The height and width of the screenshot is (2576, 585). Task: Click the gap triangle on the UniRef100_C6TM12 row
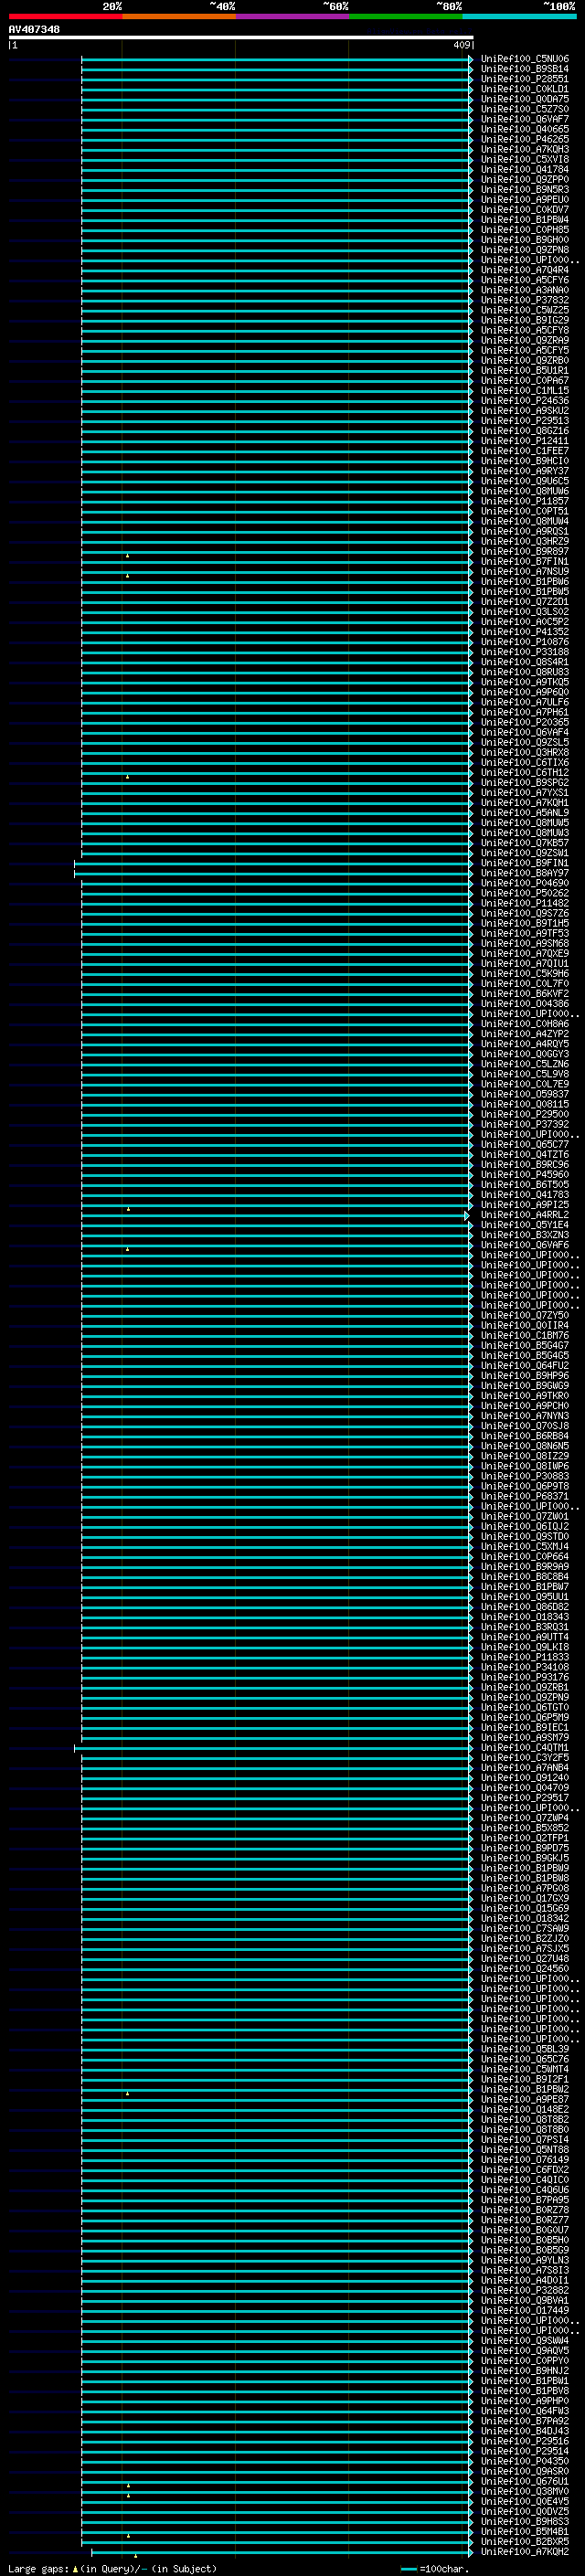coord(127,776)
